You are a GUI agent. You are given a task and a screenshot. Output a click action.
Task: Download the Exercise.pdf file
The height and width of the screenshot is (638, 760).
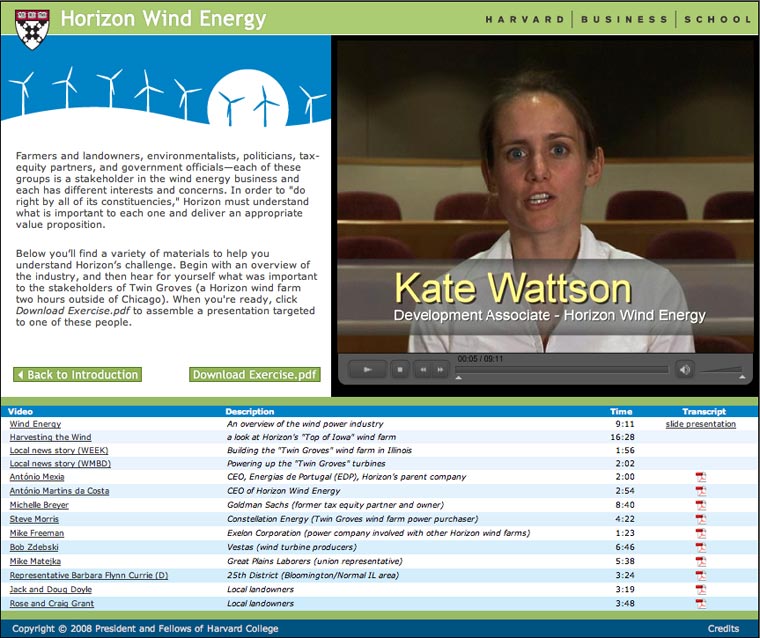(255, 375)
